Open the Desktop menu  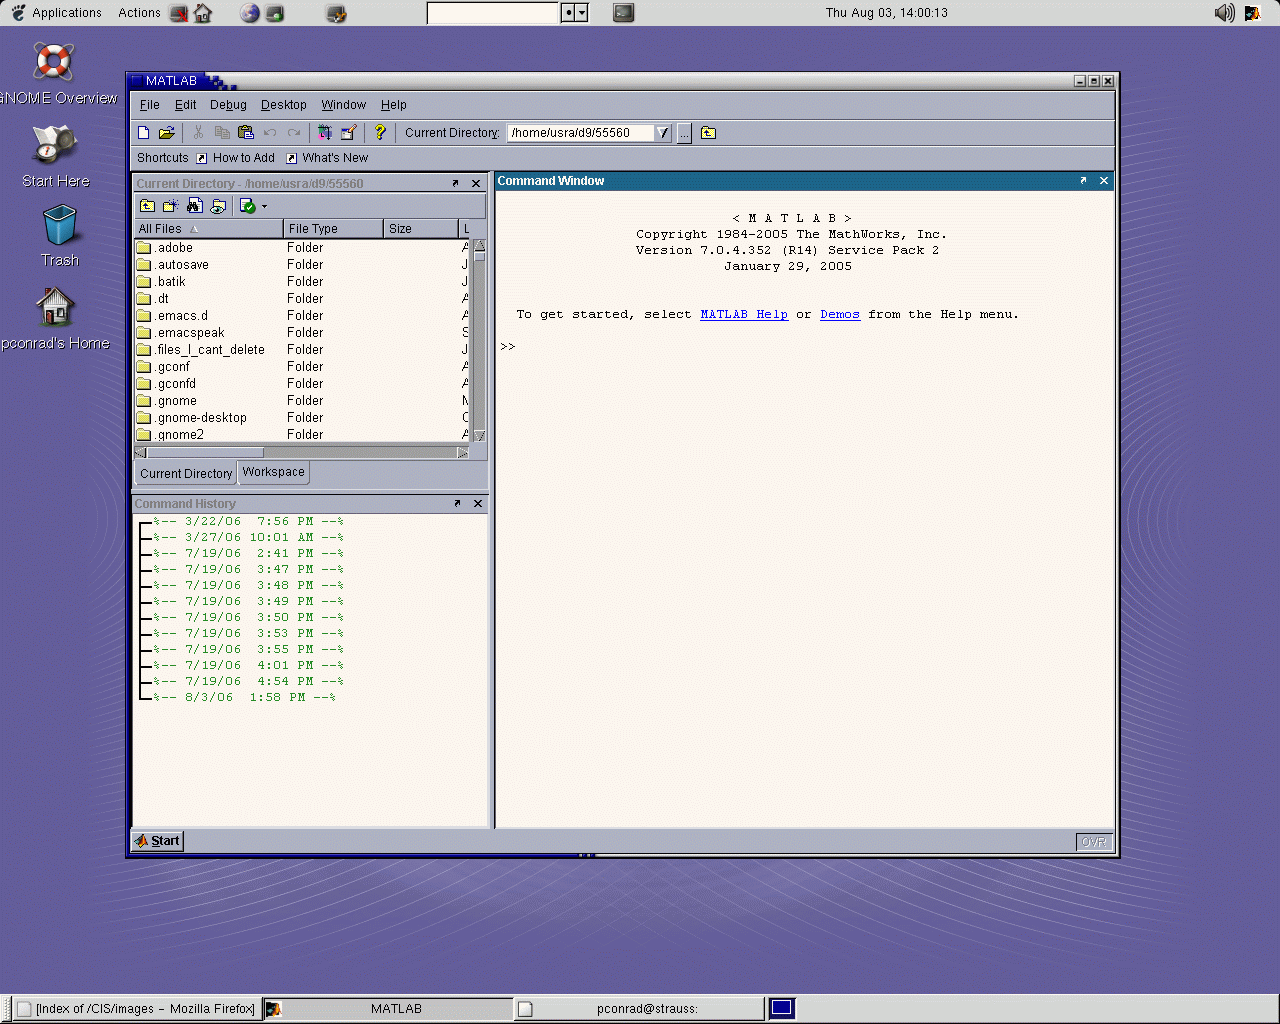tap(284, 105)
